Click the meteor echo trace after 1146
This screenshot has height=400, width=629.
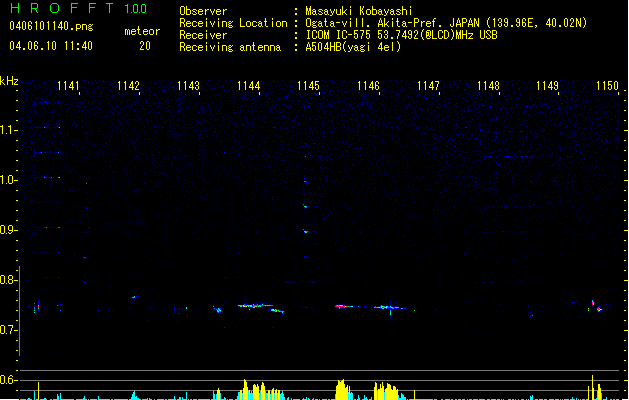coord(390,308)
